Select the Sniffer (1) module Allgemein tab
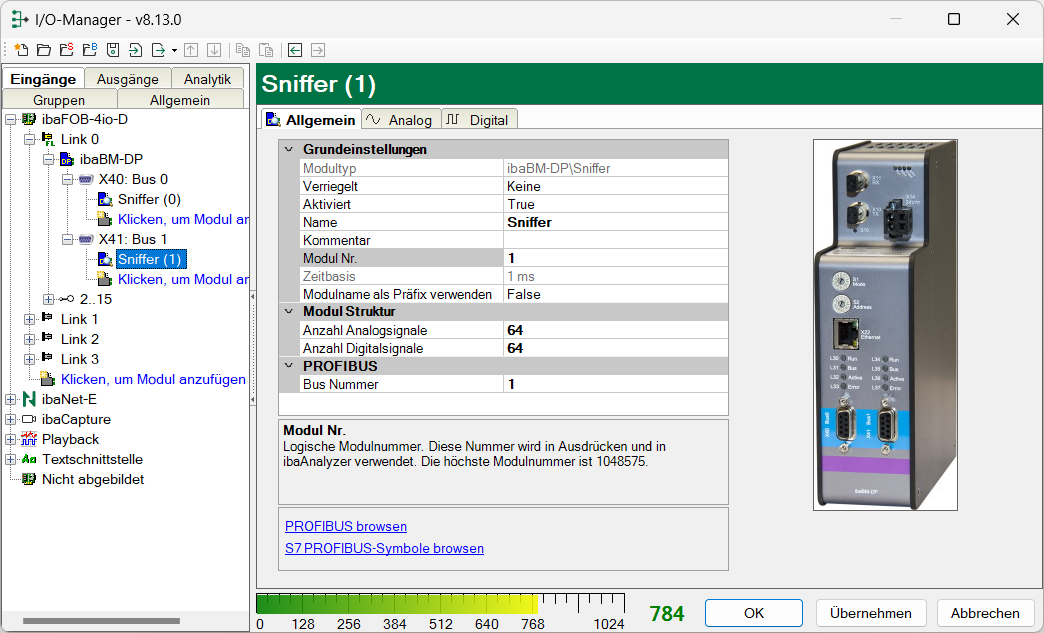This screenshot has height=633, width=1044. [311, 119]
